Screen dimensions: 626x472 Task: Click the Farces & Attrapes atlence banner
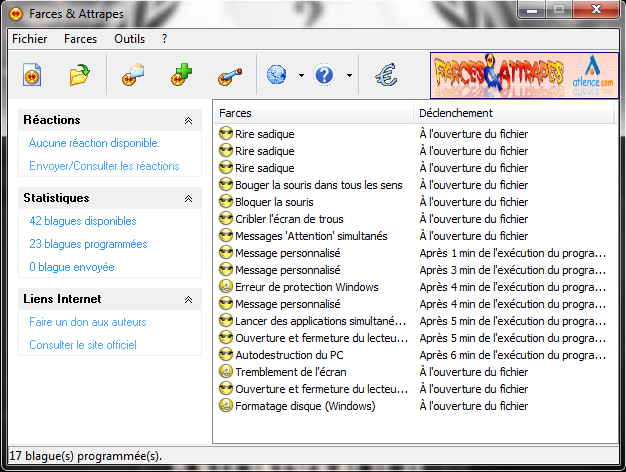tap(524, 75)
